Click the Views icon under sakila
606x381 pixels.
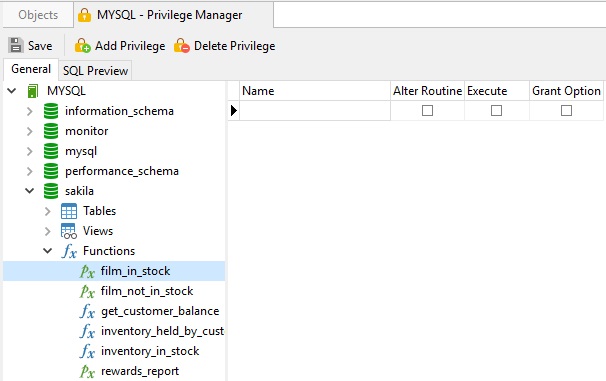[x=69, y=231]
